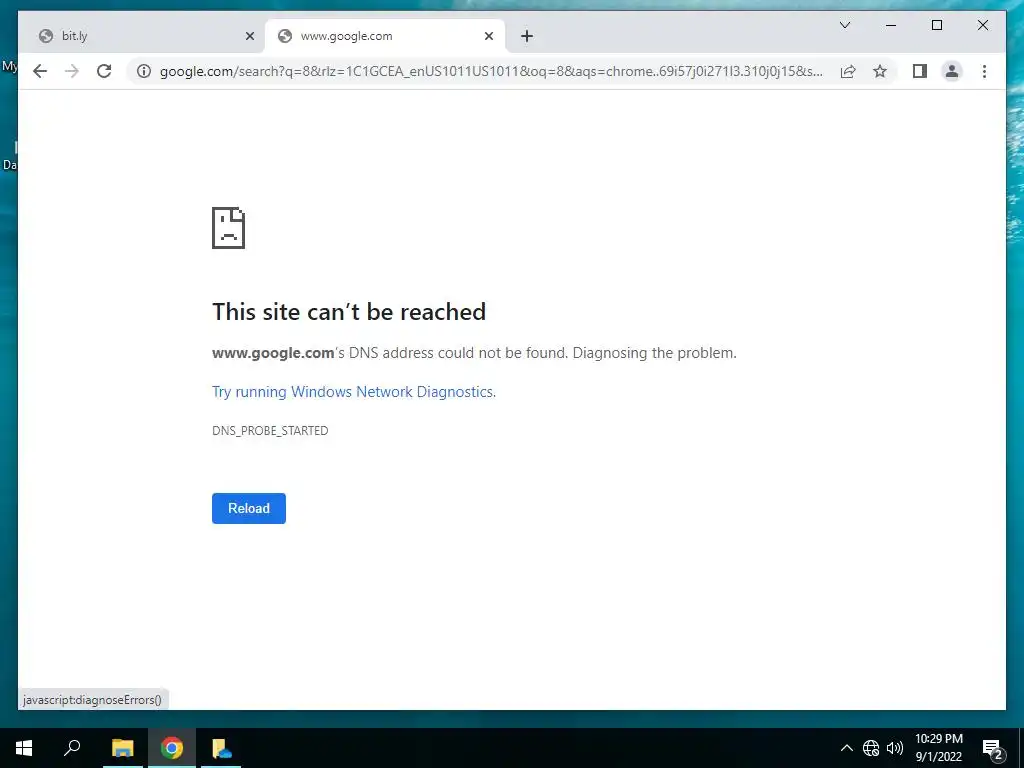1024x768 pixels.
Task: Bookmark this tab with the star icon
Action: [880, 71]
